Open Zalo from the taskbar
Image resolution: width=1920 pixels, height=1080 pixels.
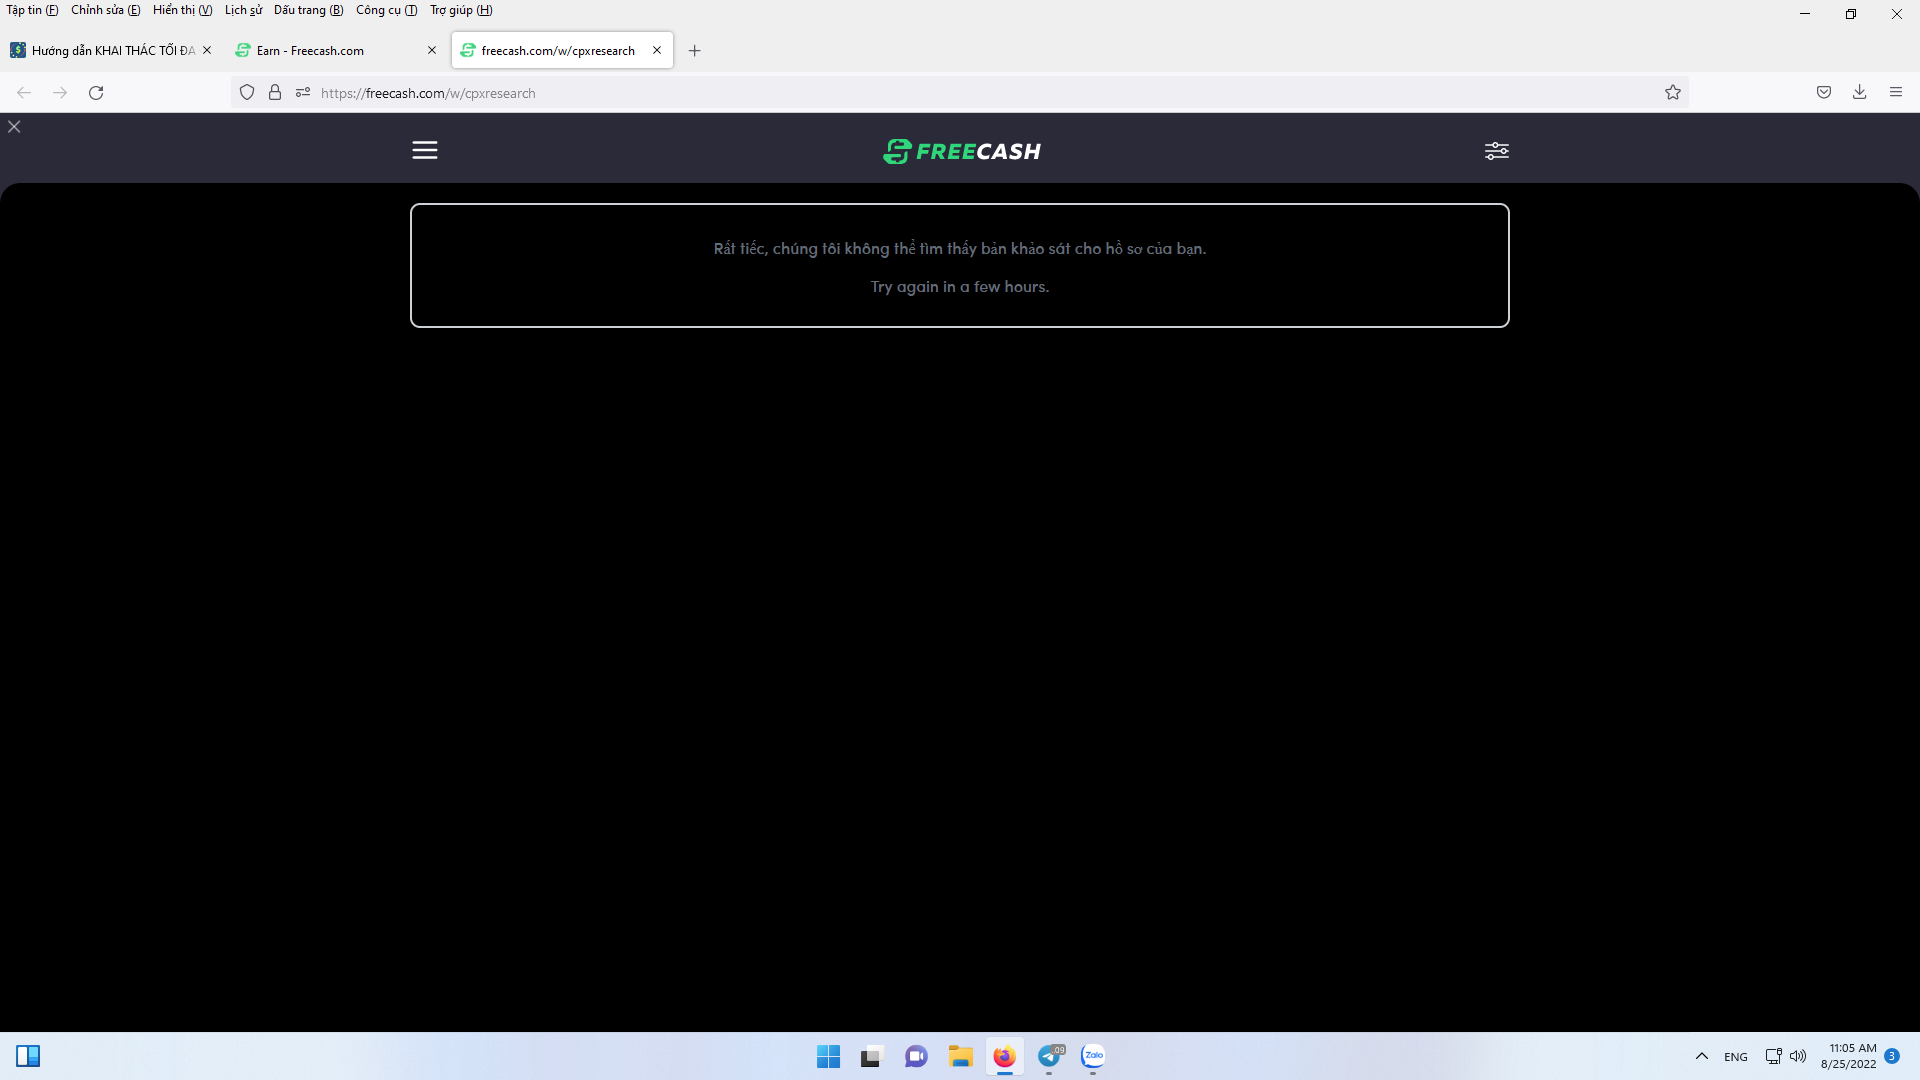coord(1093,1056)
